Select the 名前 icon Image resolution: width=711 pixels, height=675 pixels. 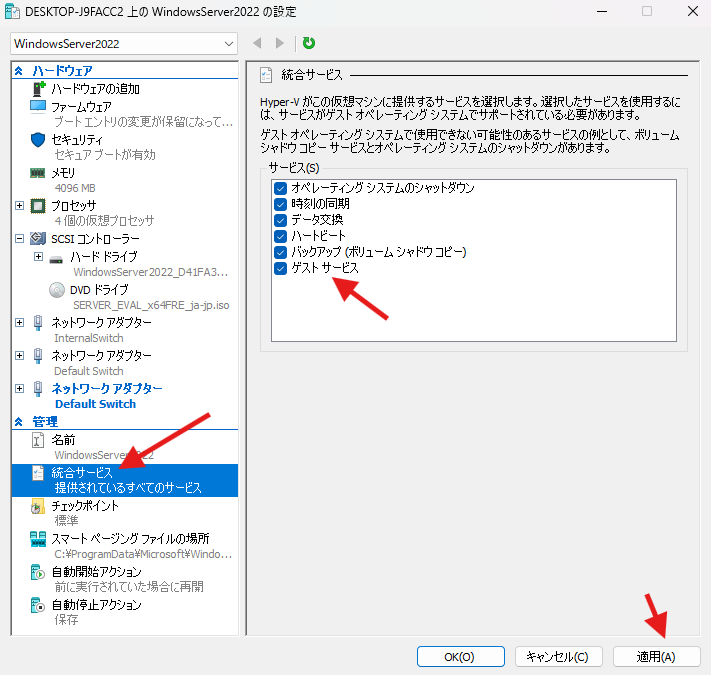coord(38,440)
